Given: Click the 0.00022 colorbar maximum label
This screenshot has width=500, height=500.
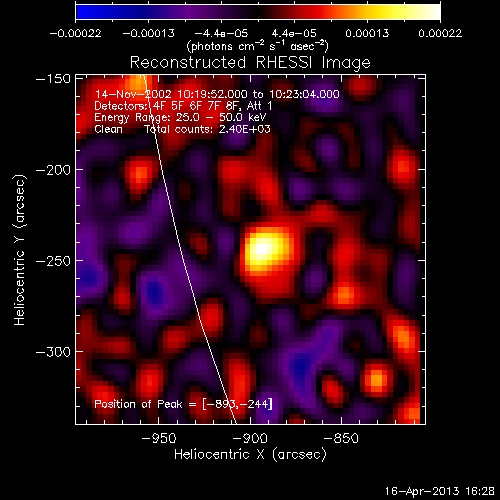Looking at the screenshot, I should point(440,33).
